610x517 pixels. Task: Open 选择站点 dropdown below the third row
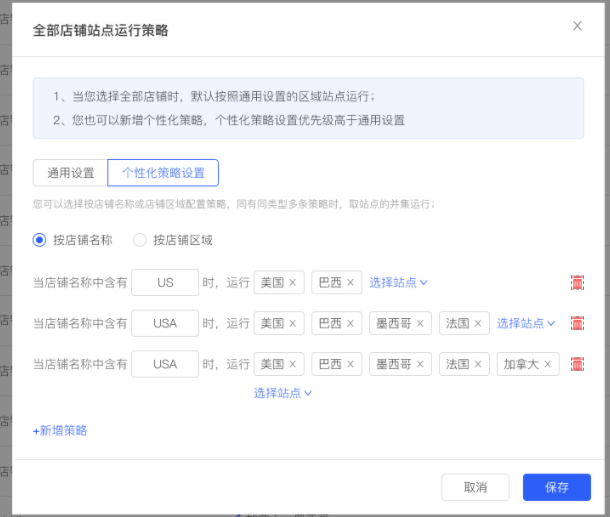(x=283, y=393)
